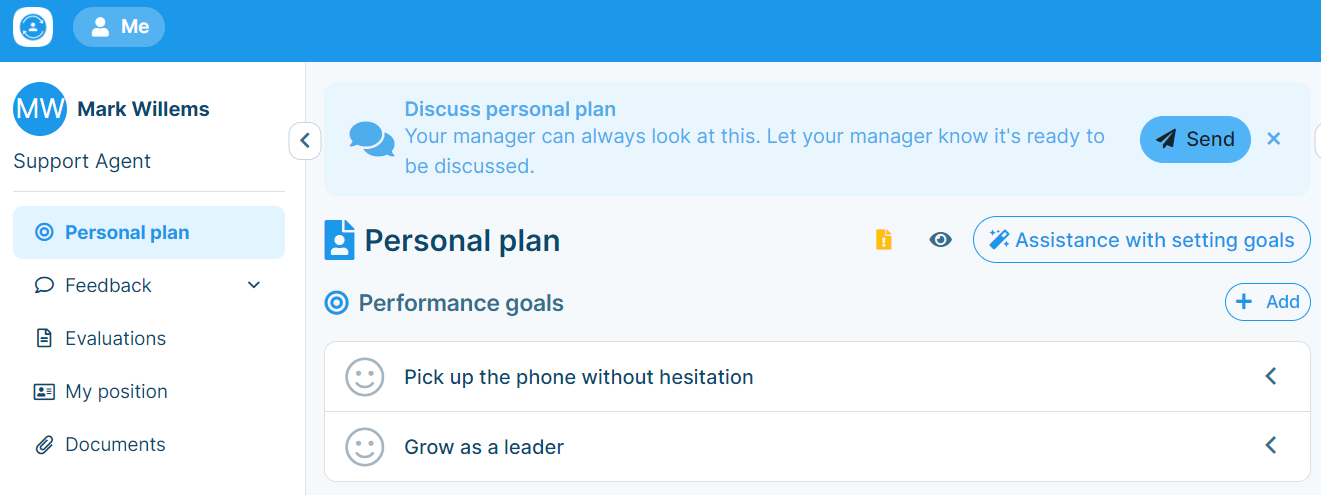Click the MW avatar of Mark Willems
This screenshot has height=495, width=1321.
pos(40,109)
